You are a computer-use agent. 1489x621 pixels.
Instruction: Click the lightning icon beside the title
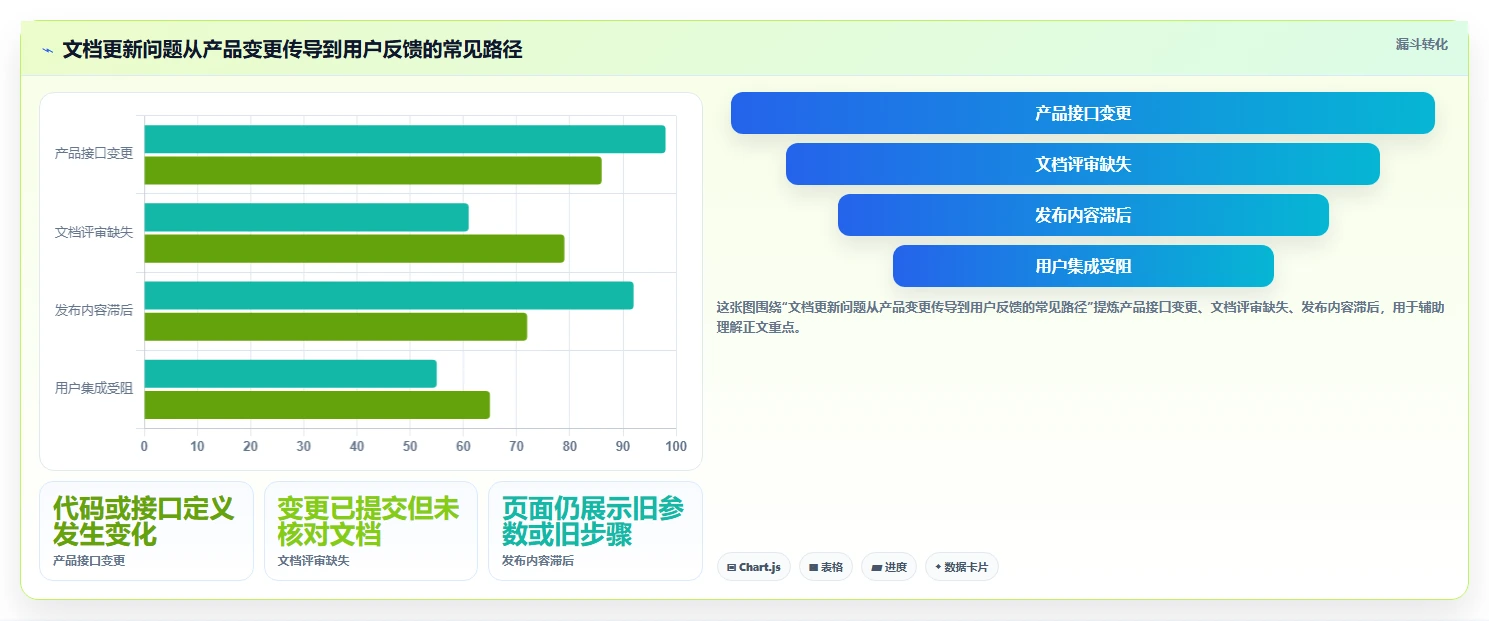click(x=48, y=50)
